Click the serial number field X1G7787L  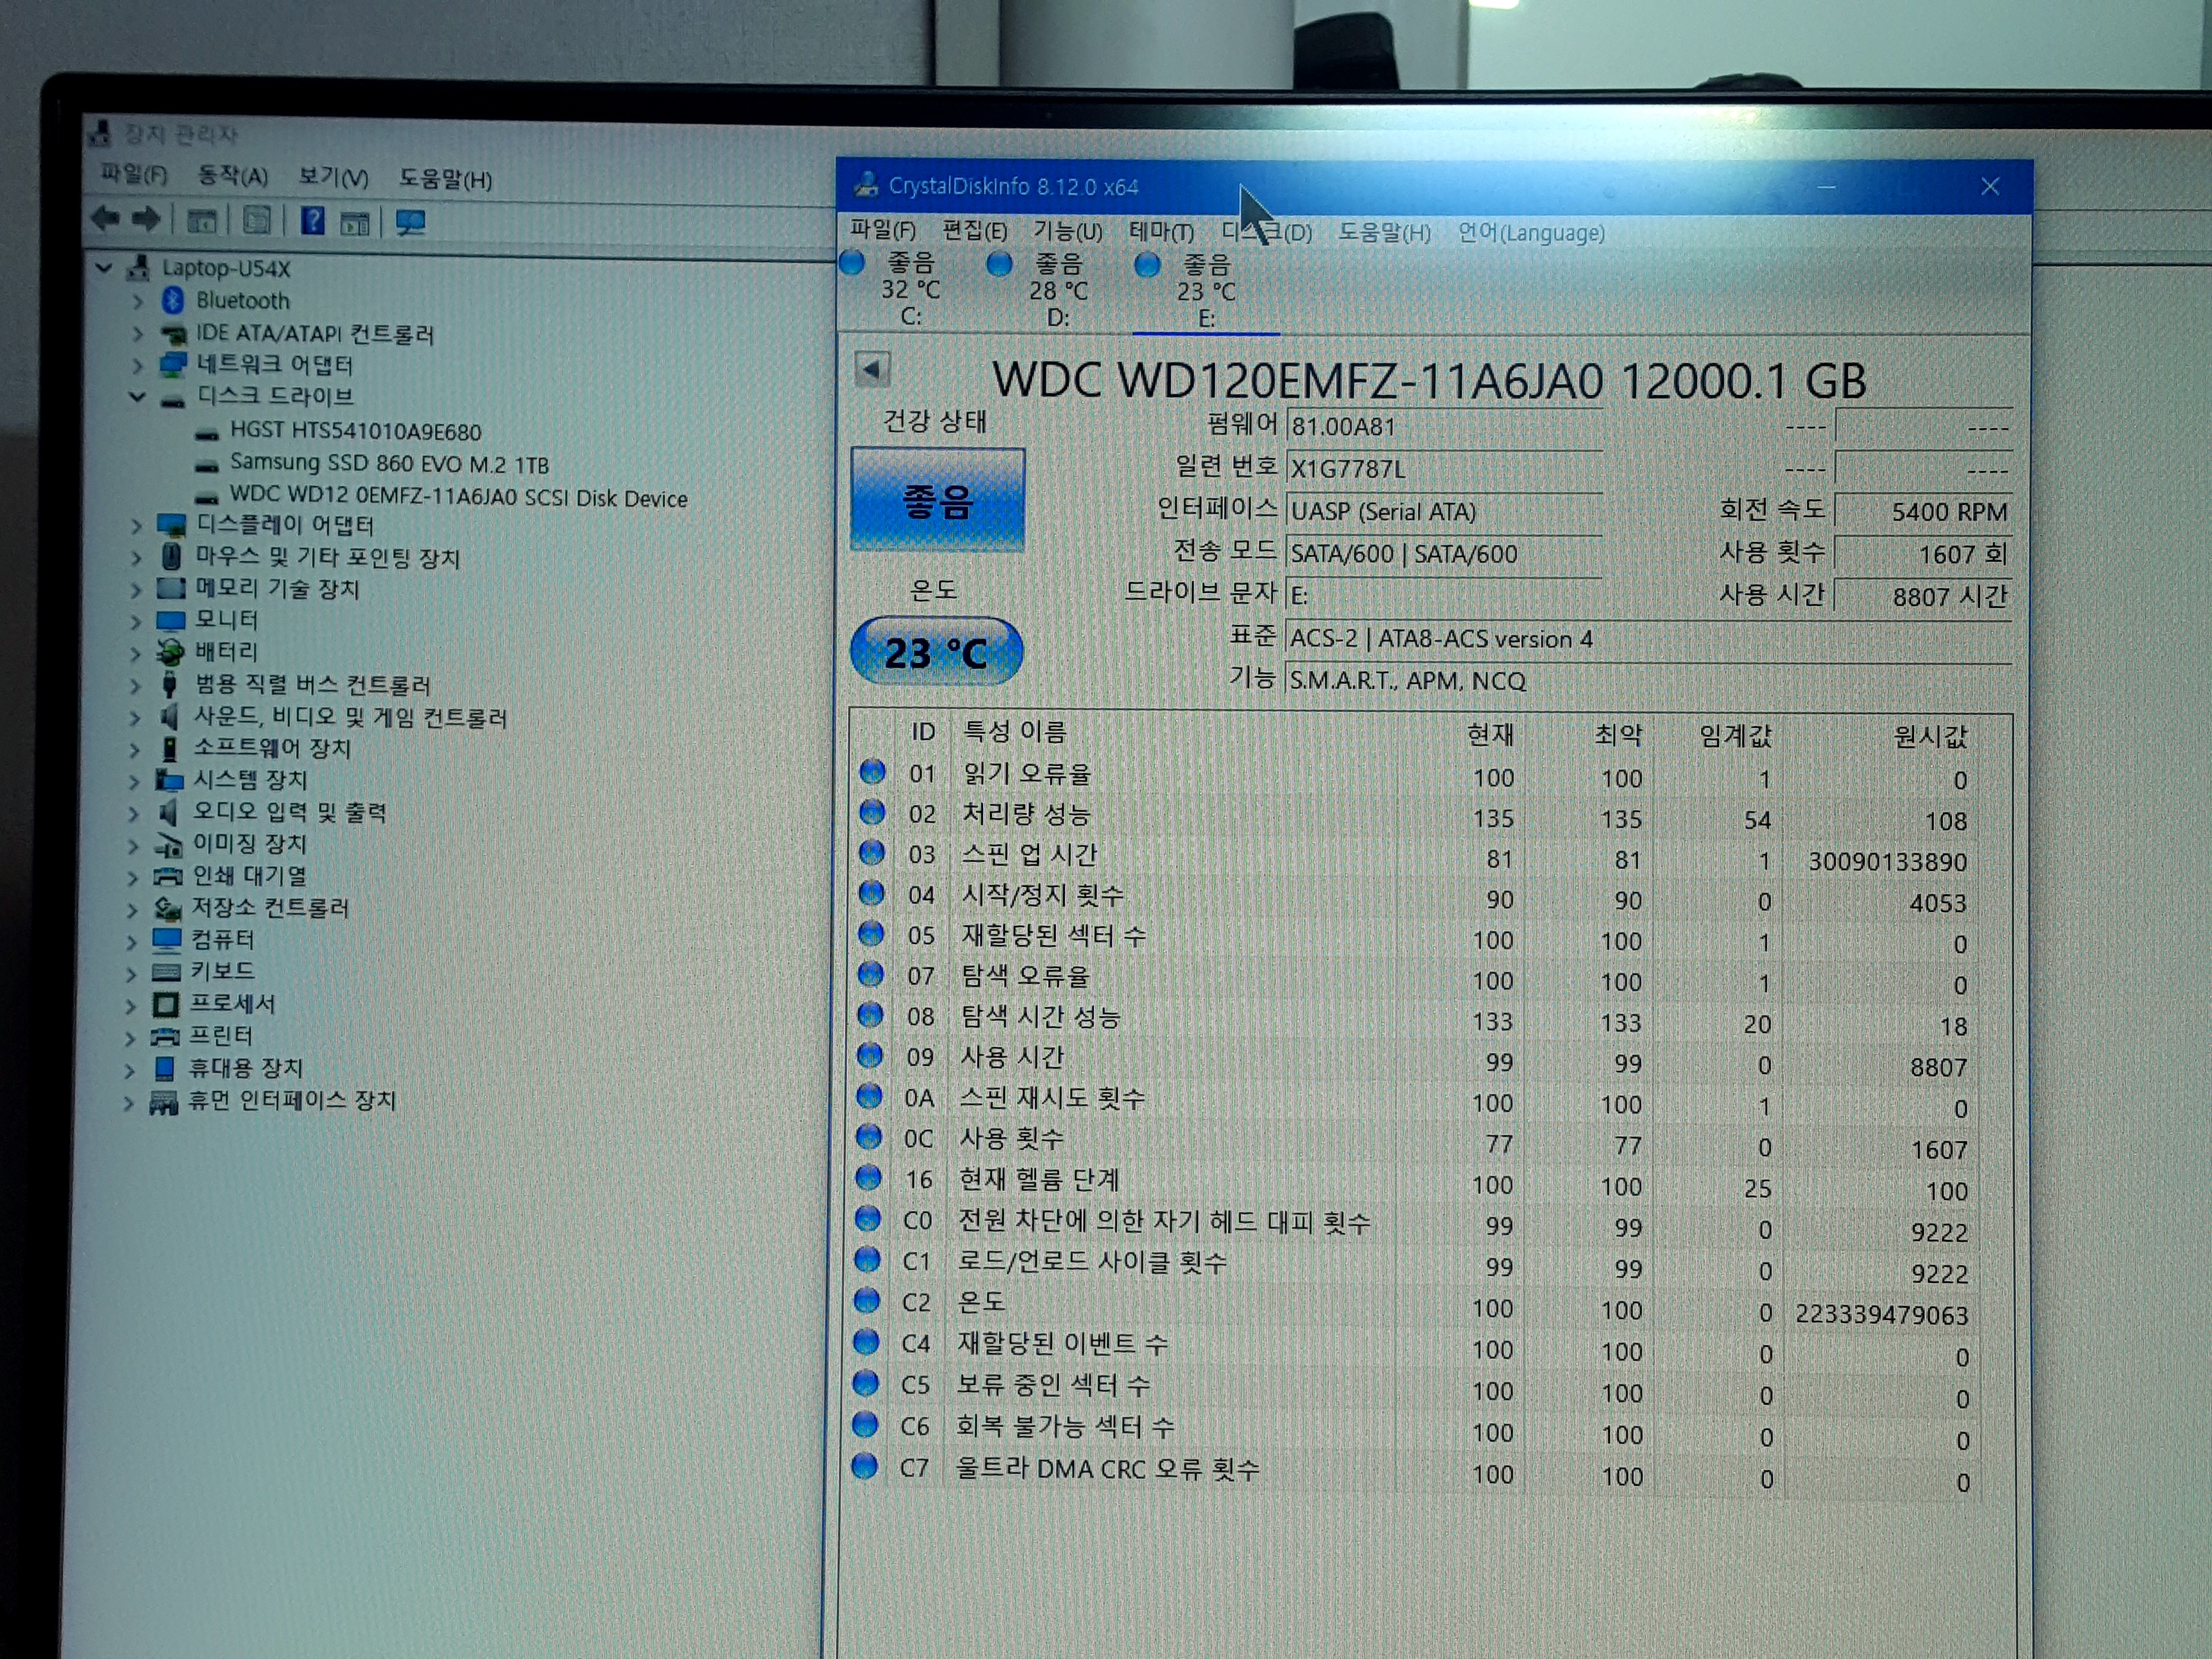click(x=1444, y=469)
